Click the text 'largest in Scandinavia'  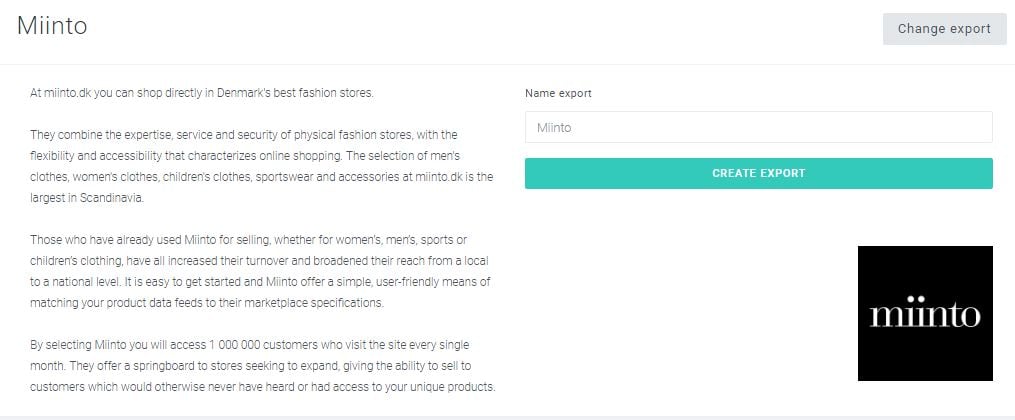click(x=85, y=198)
